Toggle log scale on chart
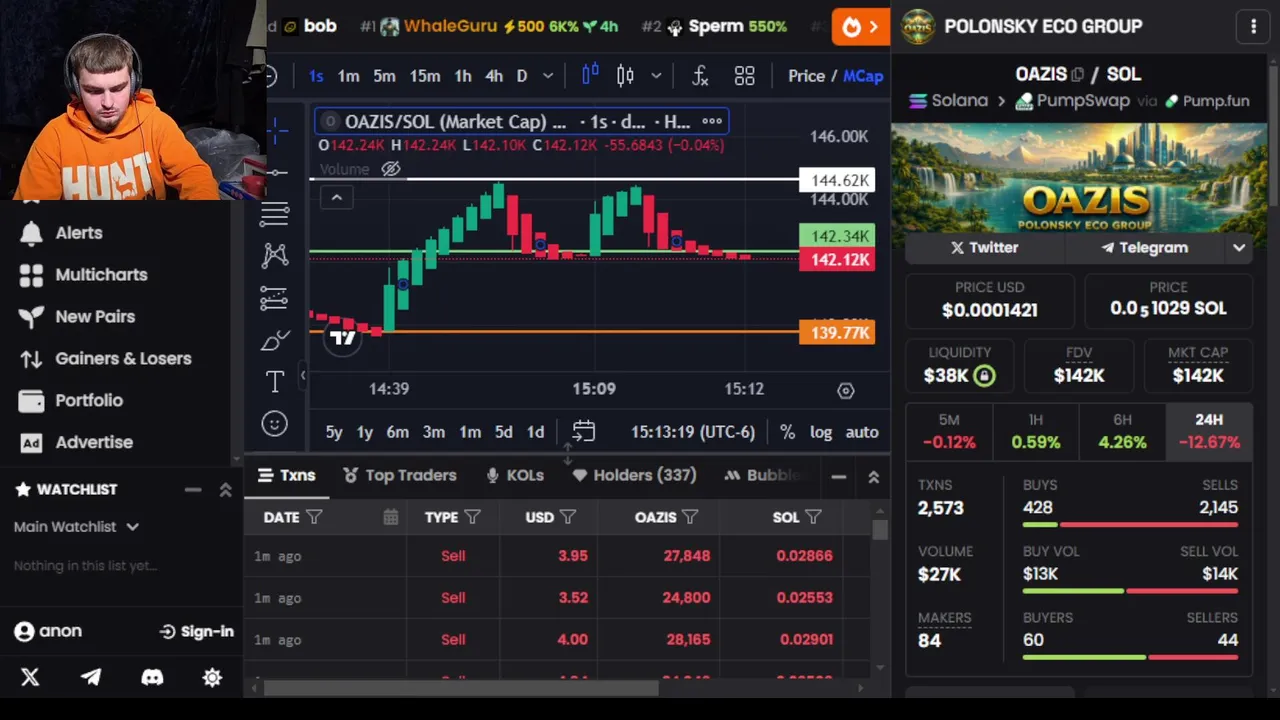1280x720 pixels. coord(821,432)
